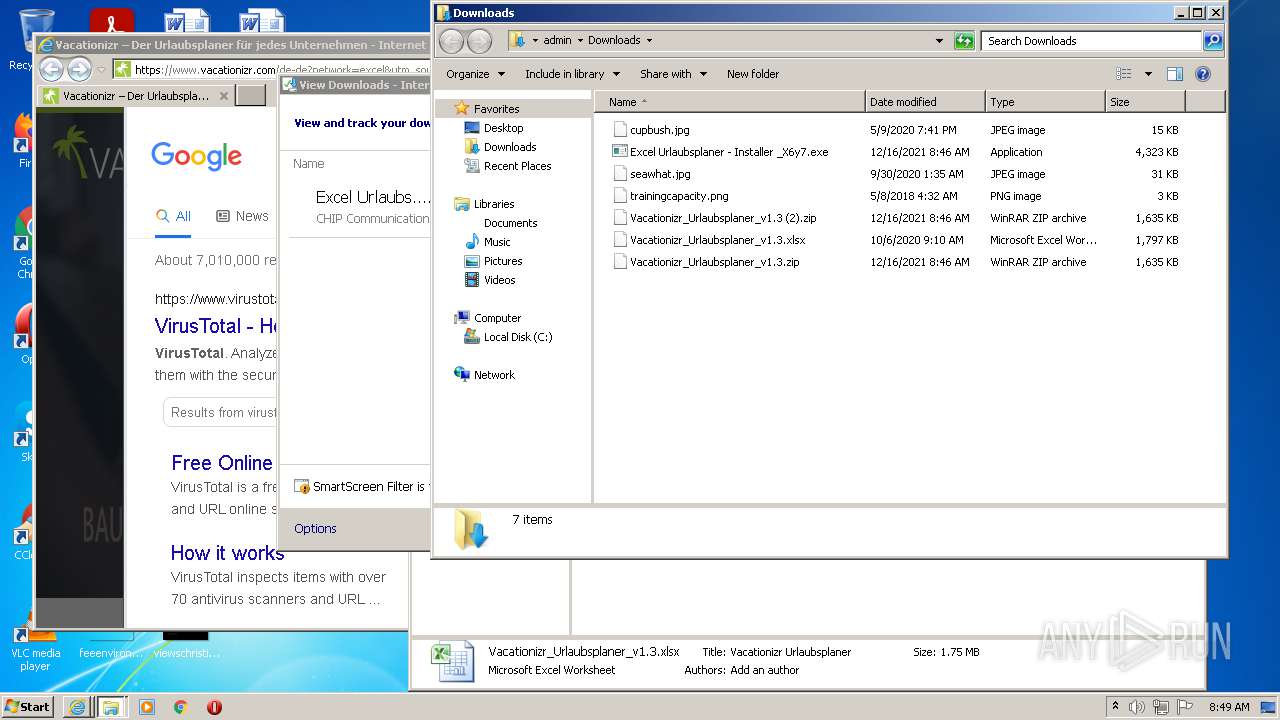This screenshot has width=1280, height=720.
Task: Select Vacationizr_Urlaubsplaner_v1.3.xlsx in file list
Action: [717, 240]
